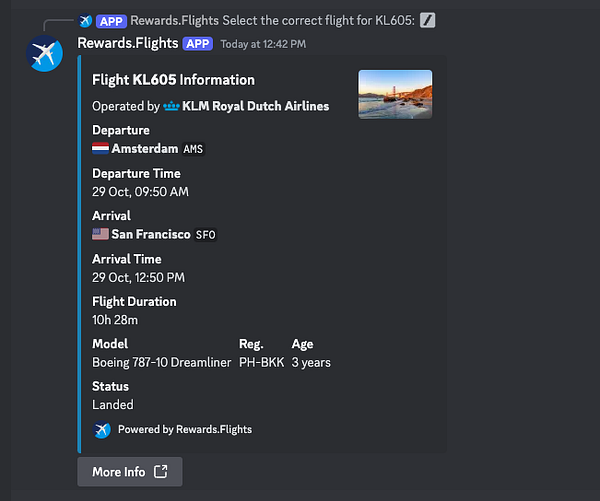The image size is (600, 501).
Task: Click the slash command icon after KL605
Action: pyautogui.click(x=427, y=20)
